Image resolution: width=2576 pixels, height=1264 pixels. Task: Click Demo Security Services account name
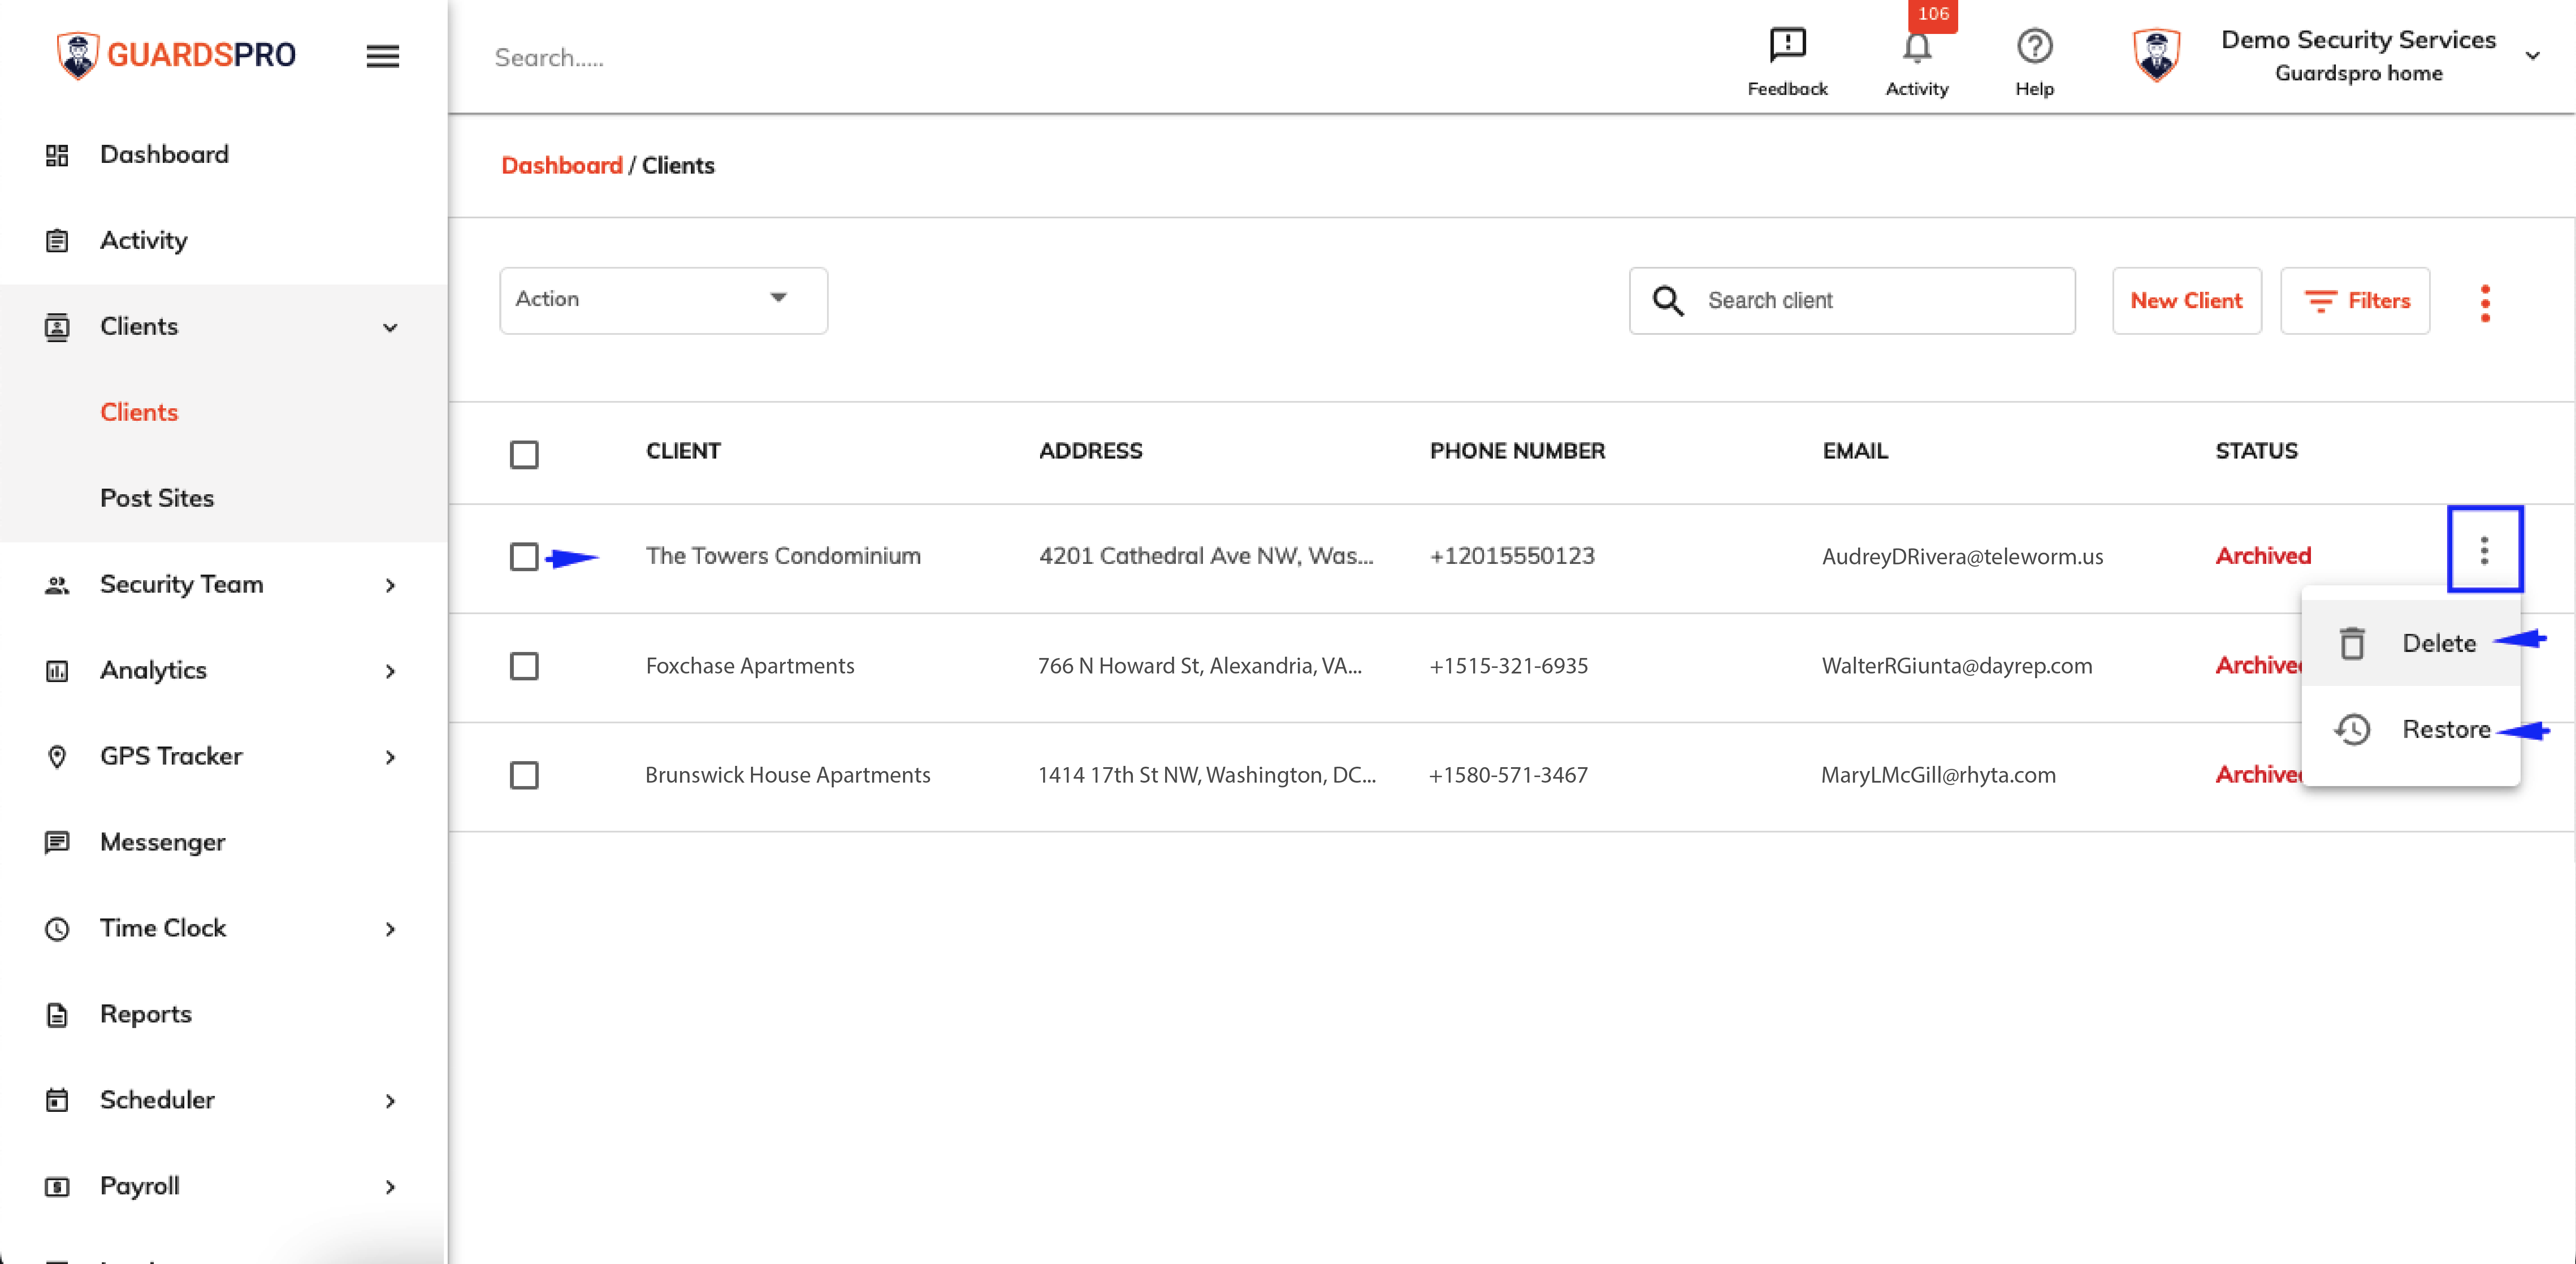2358,40
